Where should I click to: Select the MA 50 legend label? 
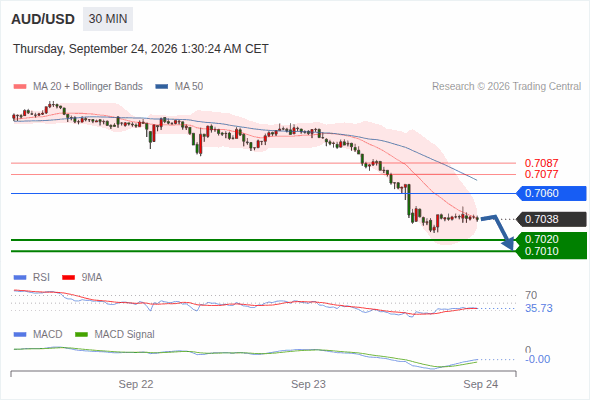point(189,87)
